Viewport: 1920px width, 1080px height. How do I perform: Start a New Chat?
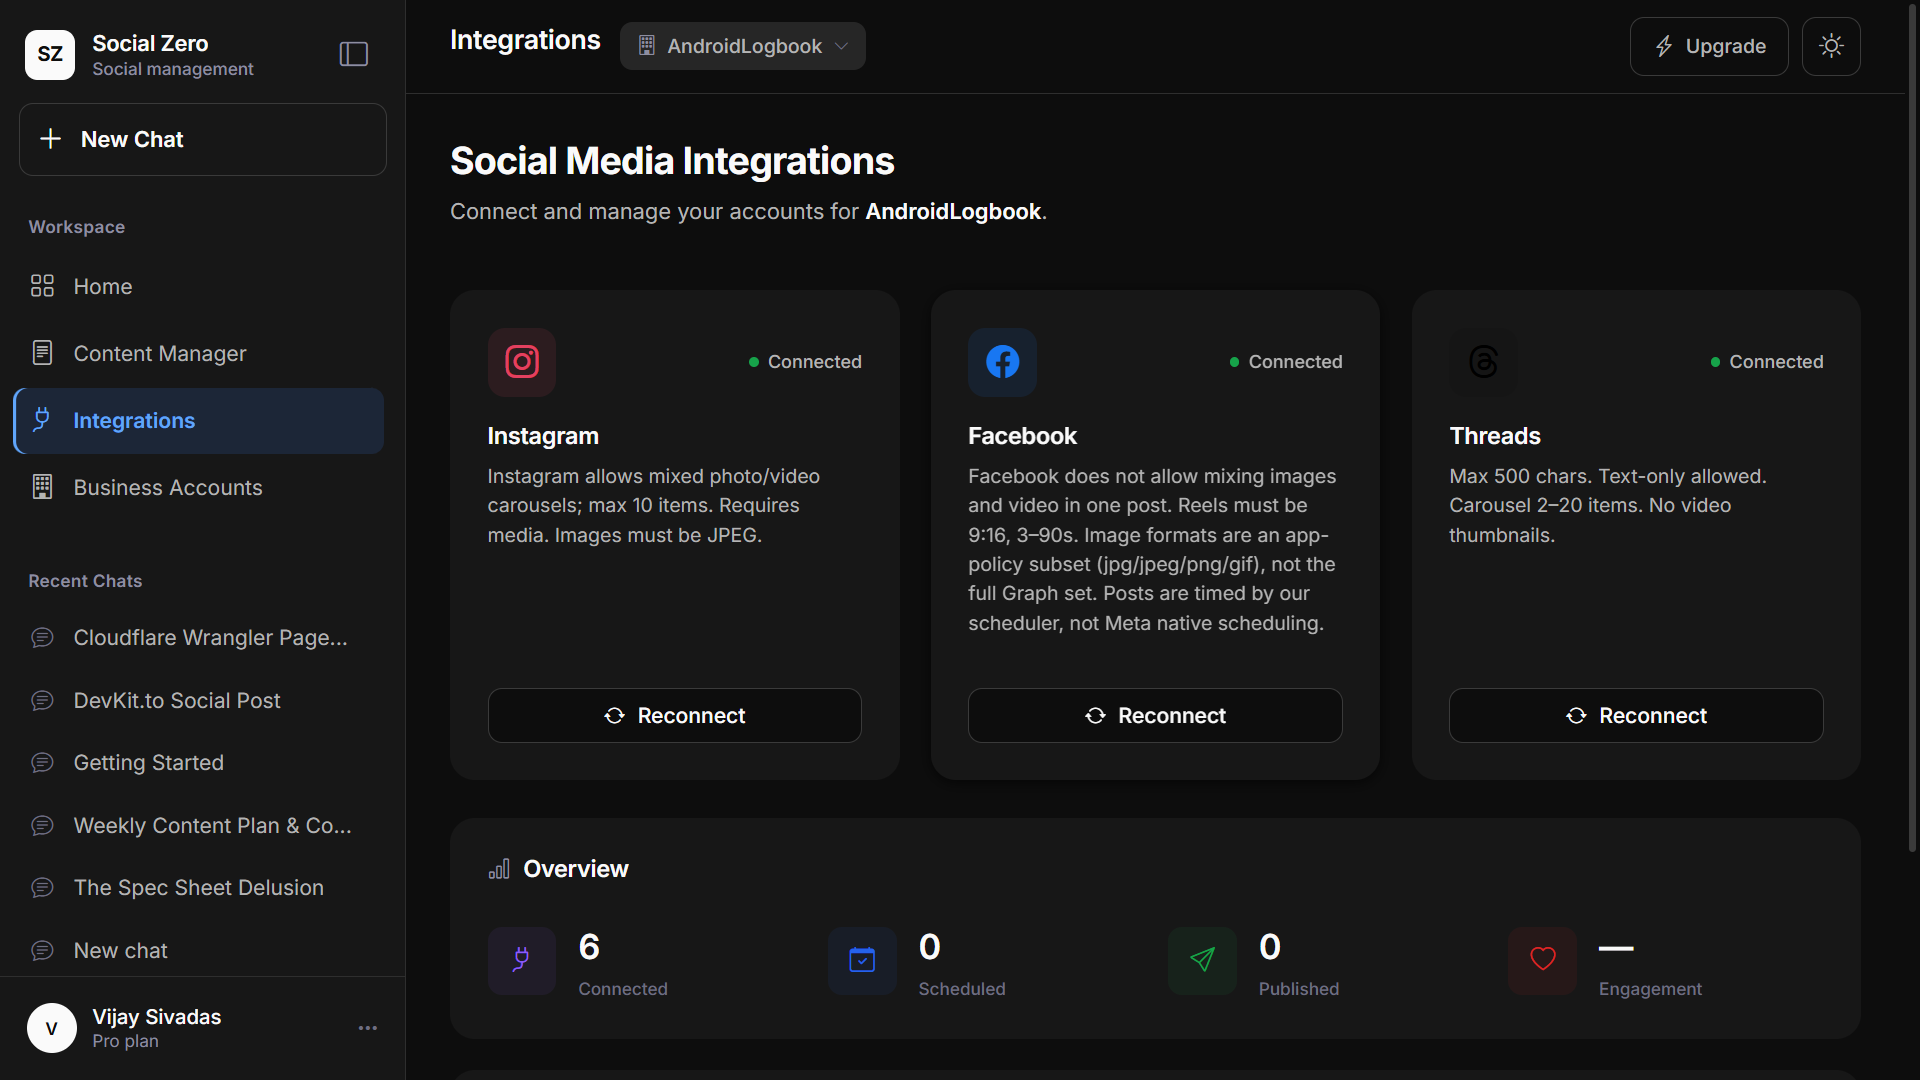click(x=203, y=139)
